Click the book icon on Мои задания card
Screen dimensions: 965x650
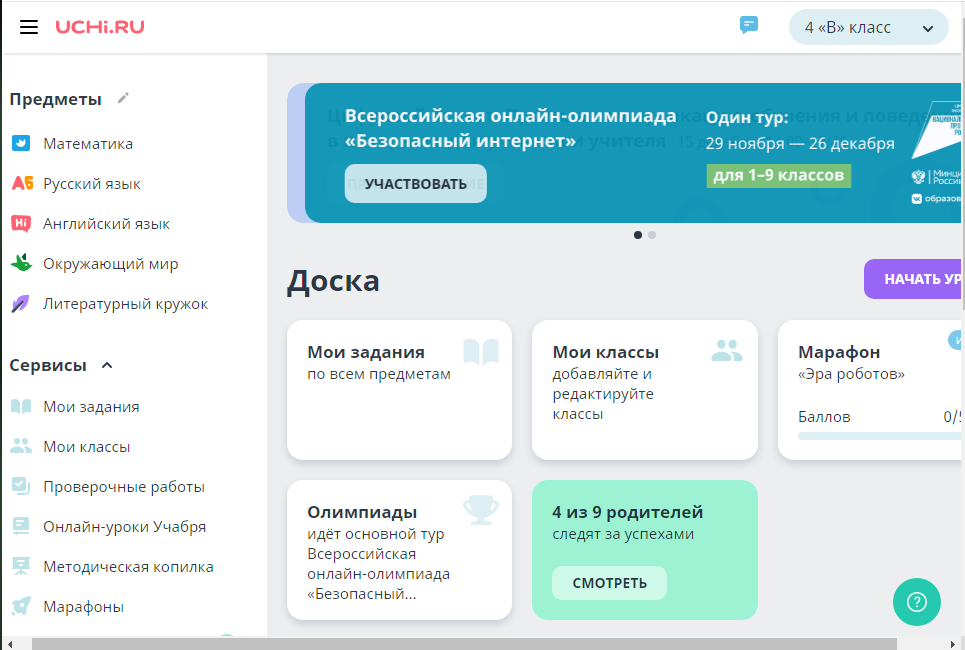[x=481, y=352]
